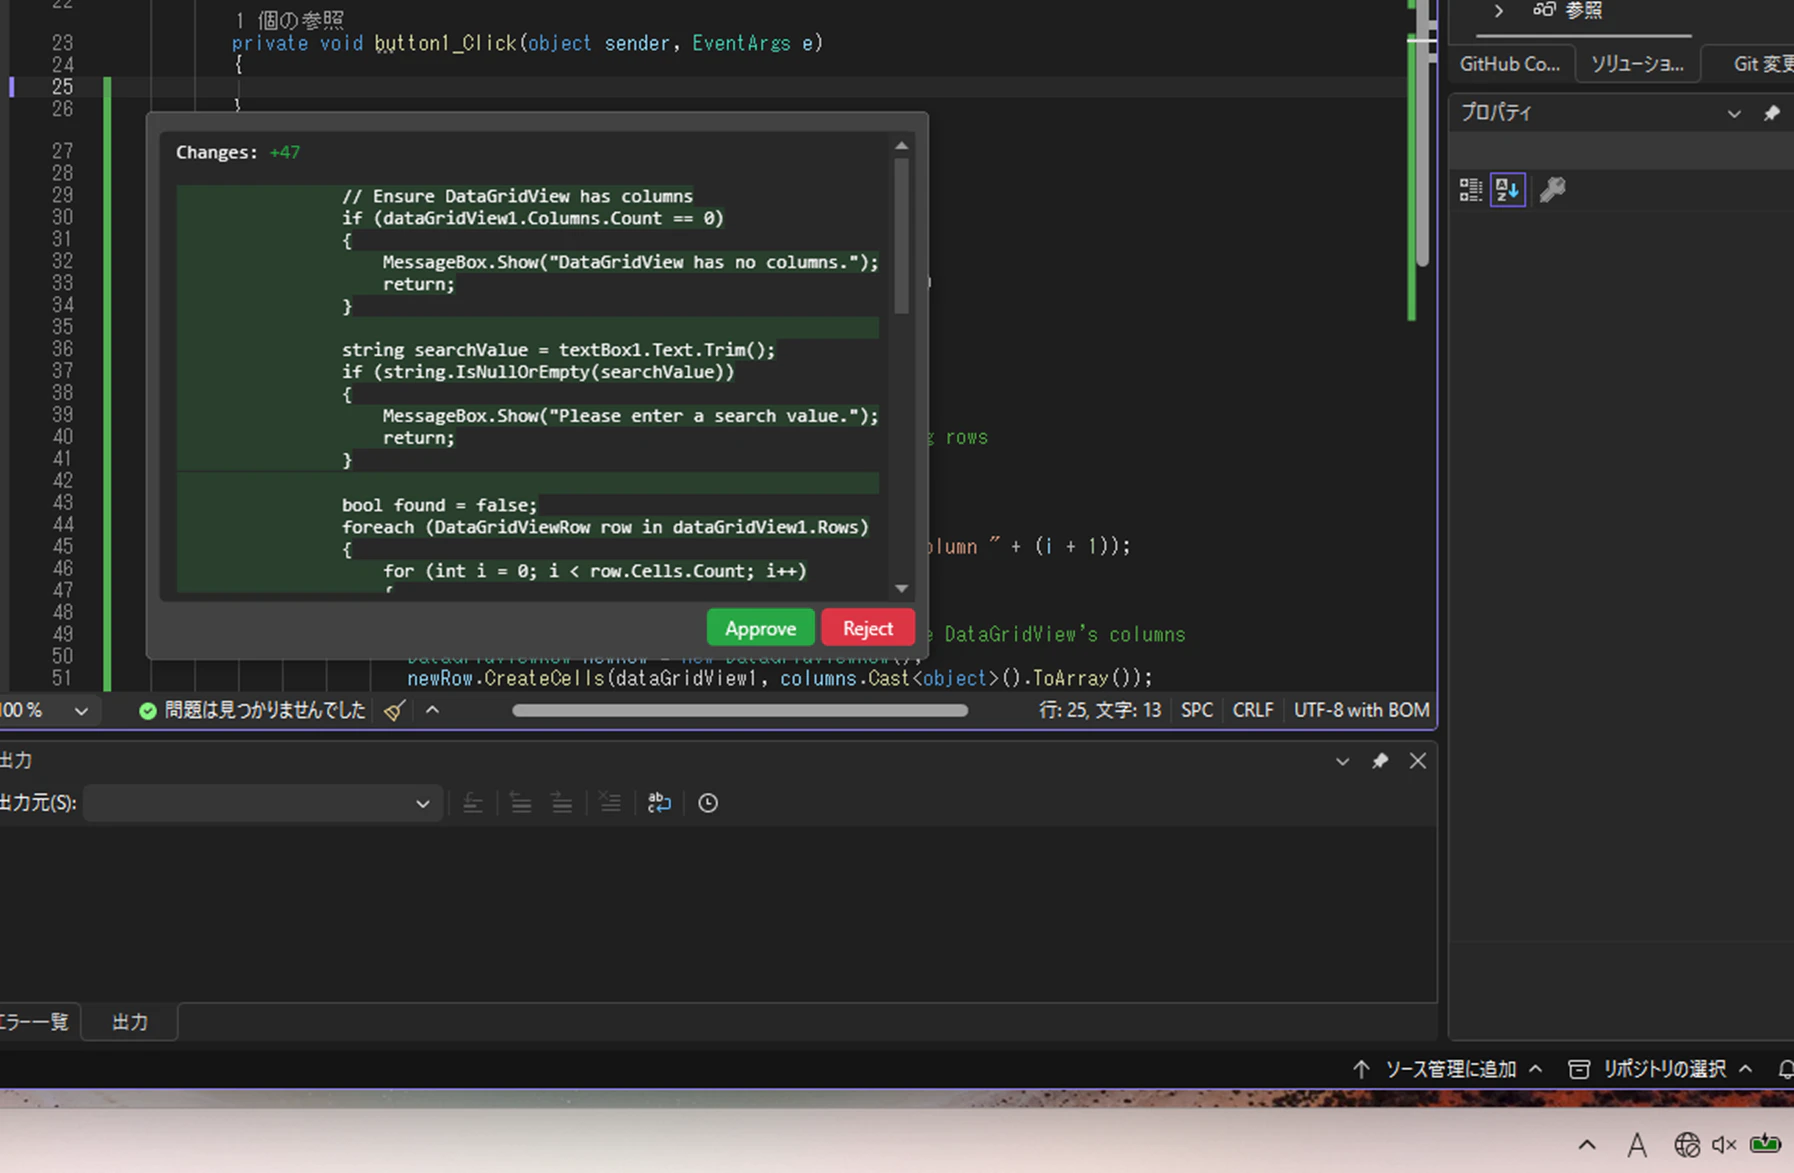1794x1173 pixels.
Task: Click the down arrow in changes popup
Action: (x=902, y=589)
